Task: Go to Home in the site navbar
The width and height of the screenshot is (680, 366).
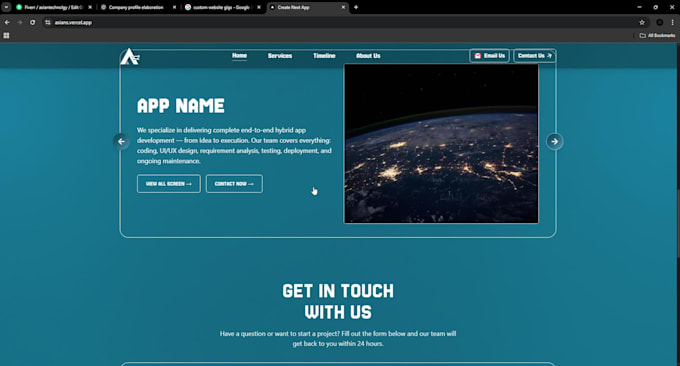Action: click(239, 56)
